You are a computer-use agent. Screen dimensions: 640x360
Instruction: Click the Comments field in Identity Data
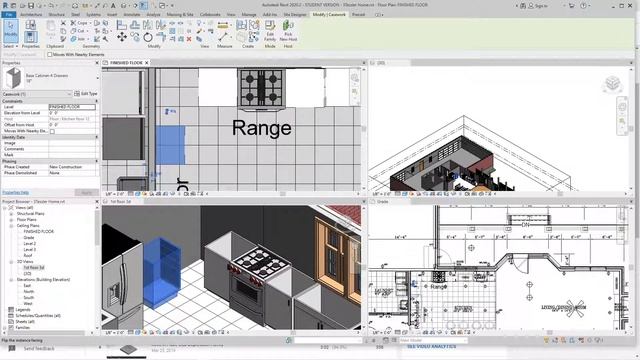(72, 149)
